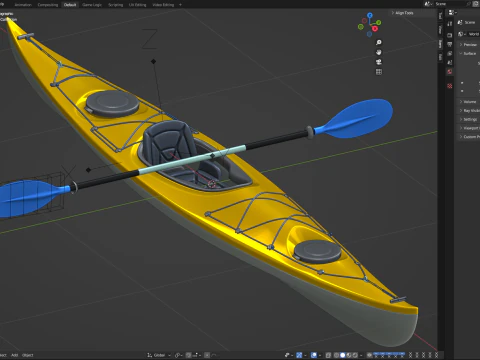Expand the Volume panel
The height and width of the screenshot is (360, 480).
(468, 102)
